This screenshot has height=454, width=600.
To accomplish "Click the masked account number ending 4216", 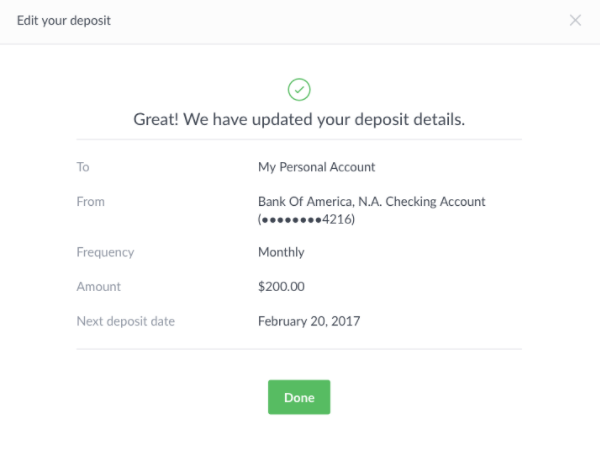I will click(x=307, y=219).
